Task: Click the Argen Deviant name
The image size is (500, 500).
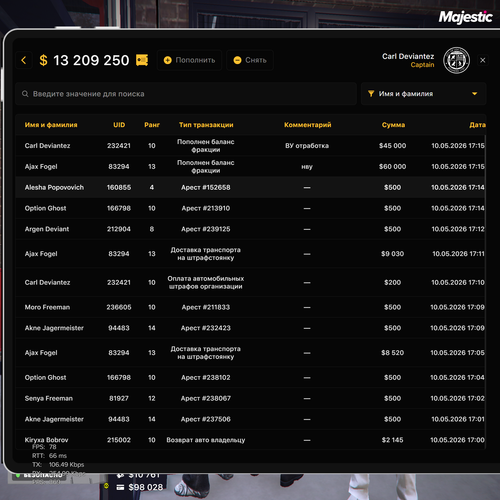Action: pyautogui.click(x=47, y=229)
